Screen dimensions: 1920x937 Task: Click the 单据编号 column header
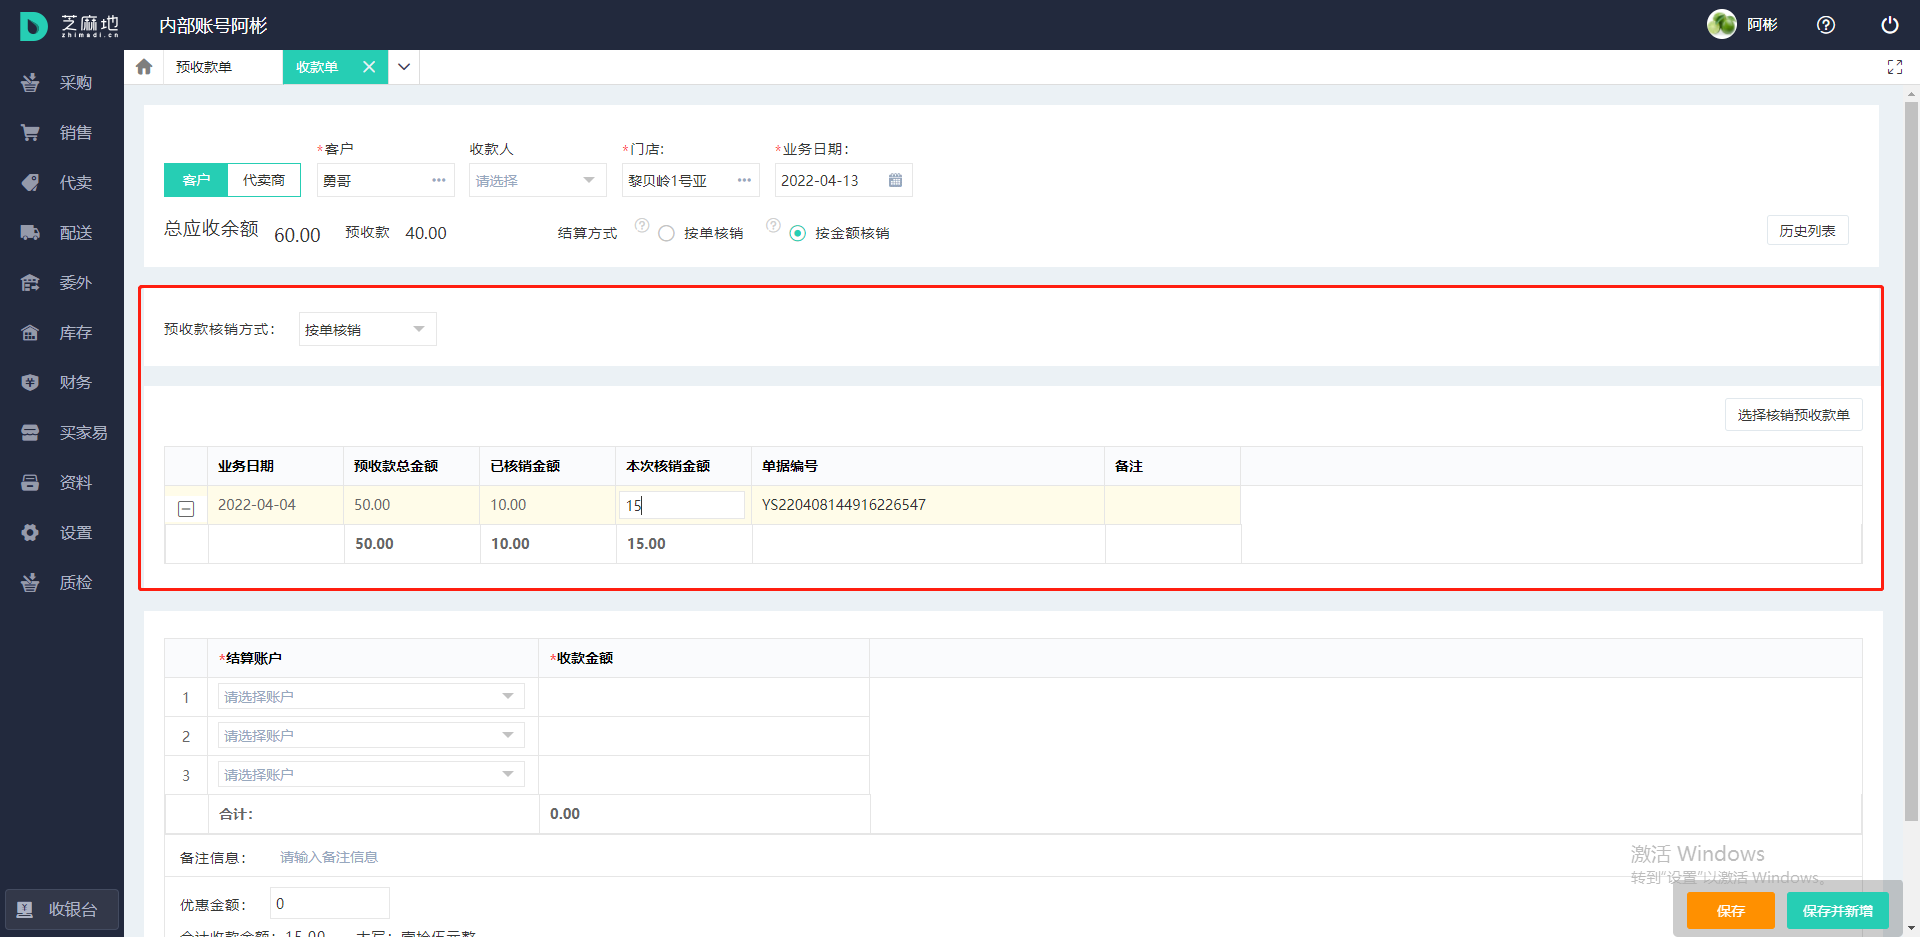pyautogui.click(x=928, y=466)
